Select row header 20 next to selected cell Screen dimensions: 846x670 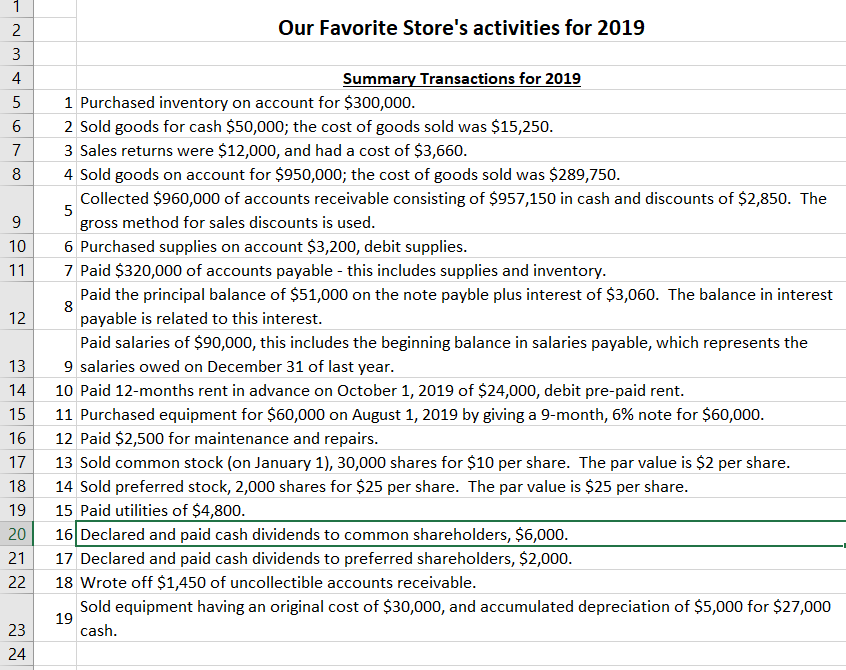click(16, 534)
